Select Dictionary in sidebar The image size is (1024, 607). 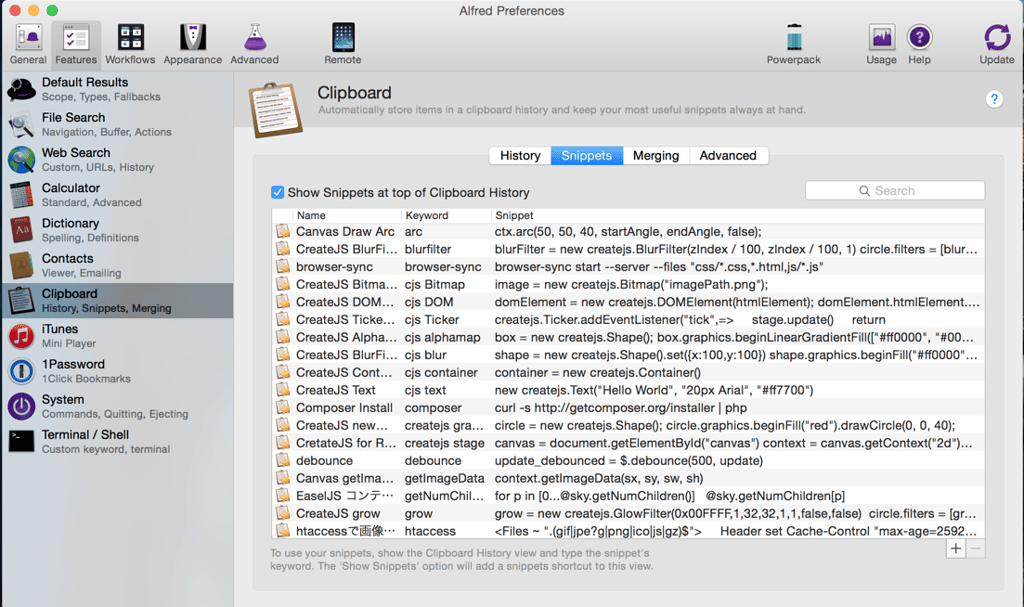[117, 231]
